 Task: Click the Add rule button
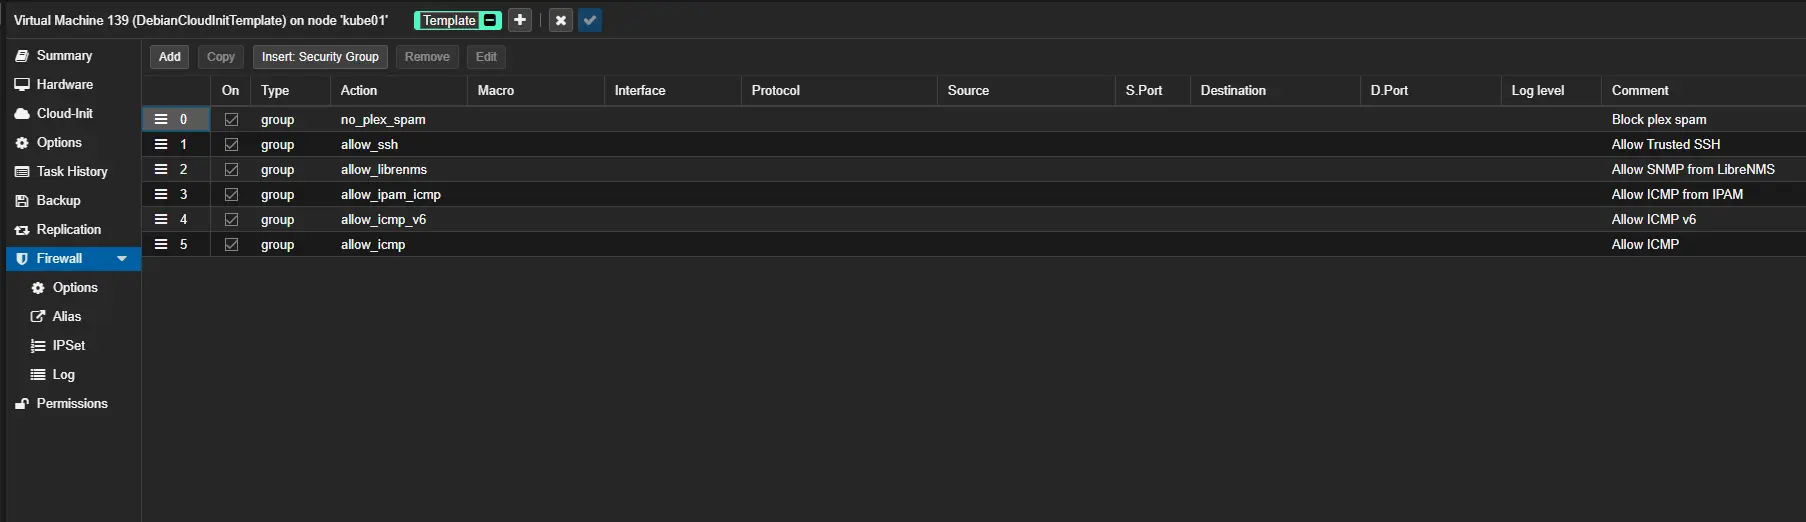[x=170, y=57]
